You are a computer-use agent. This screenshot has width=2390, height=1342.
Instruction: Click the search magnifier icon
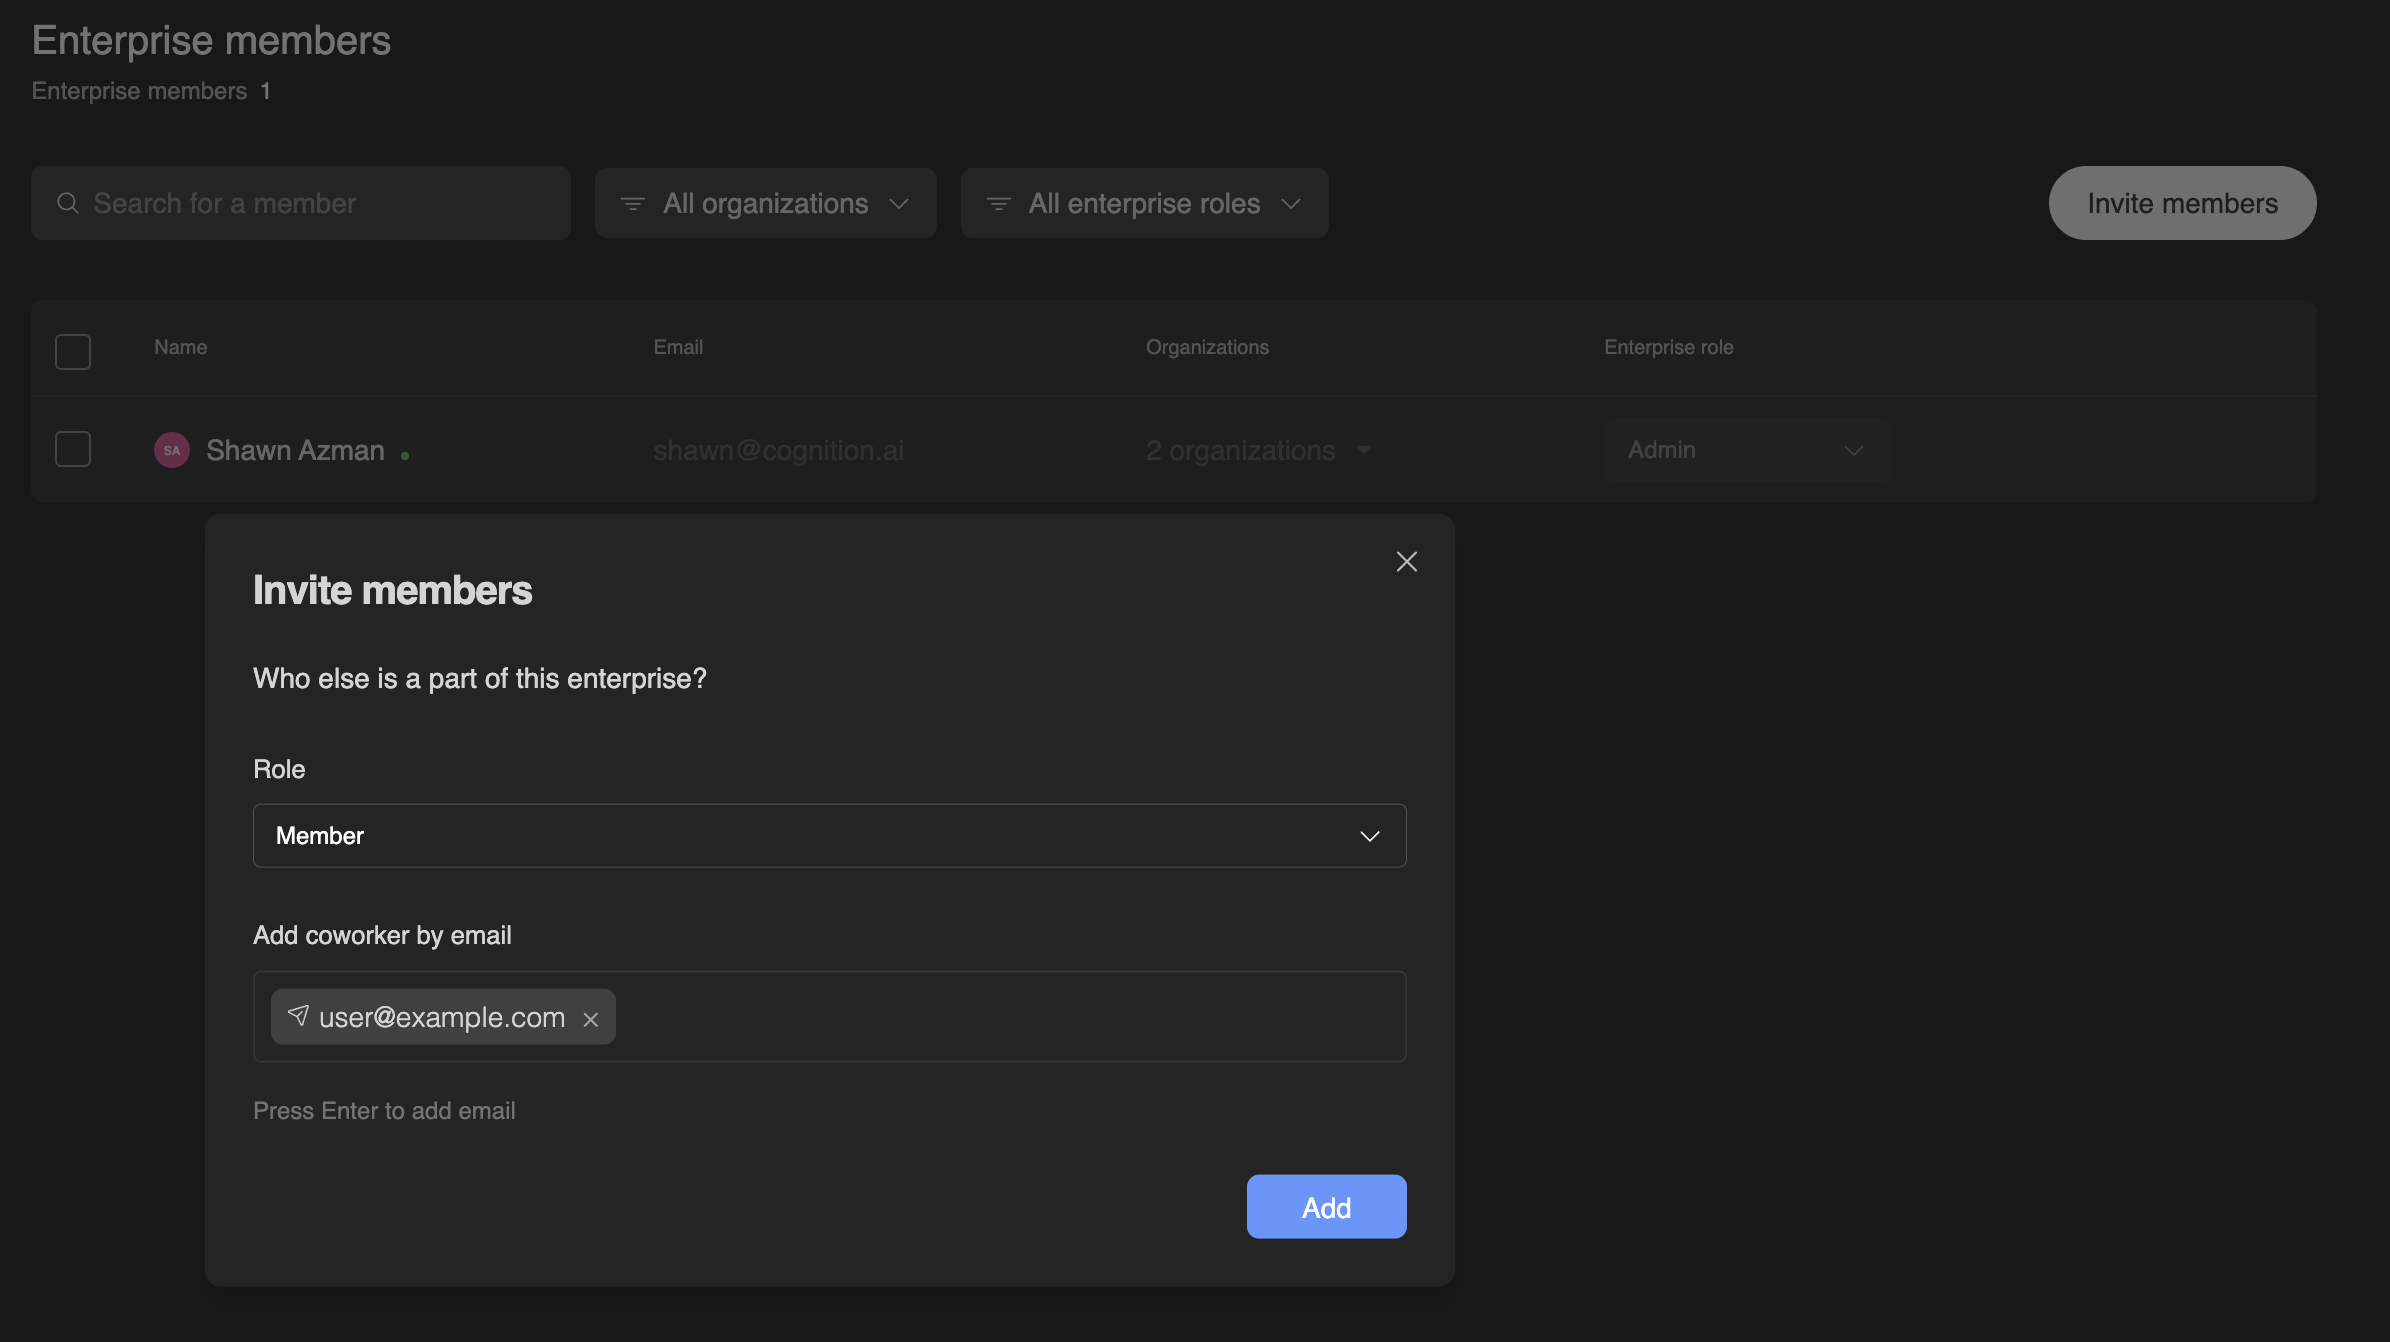pos(68,203)
